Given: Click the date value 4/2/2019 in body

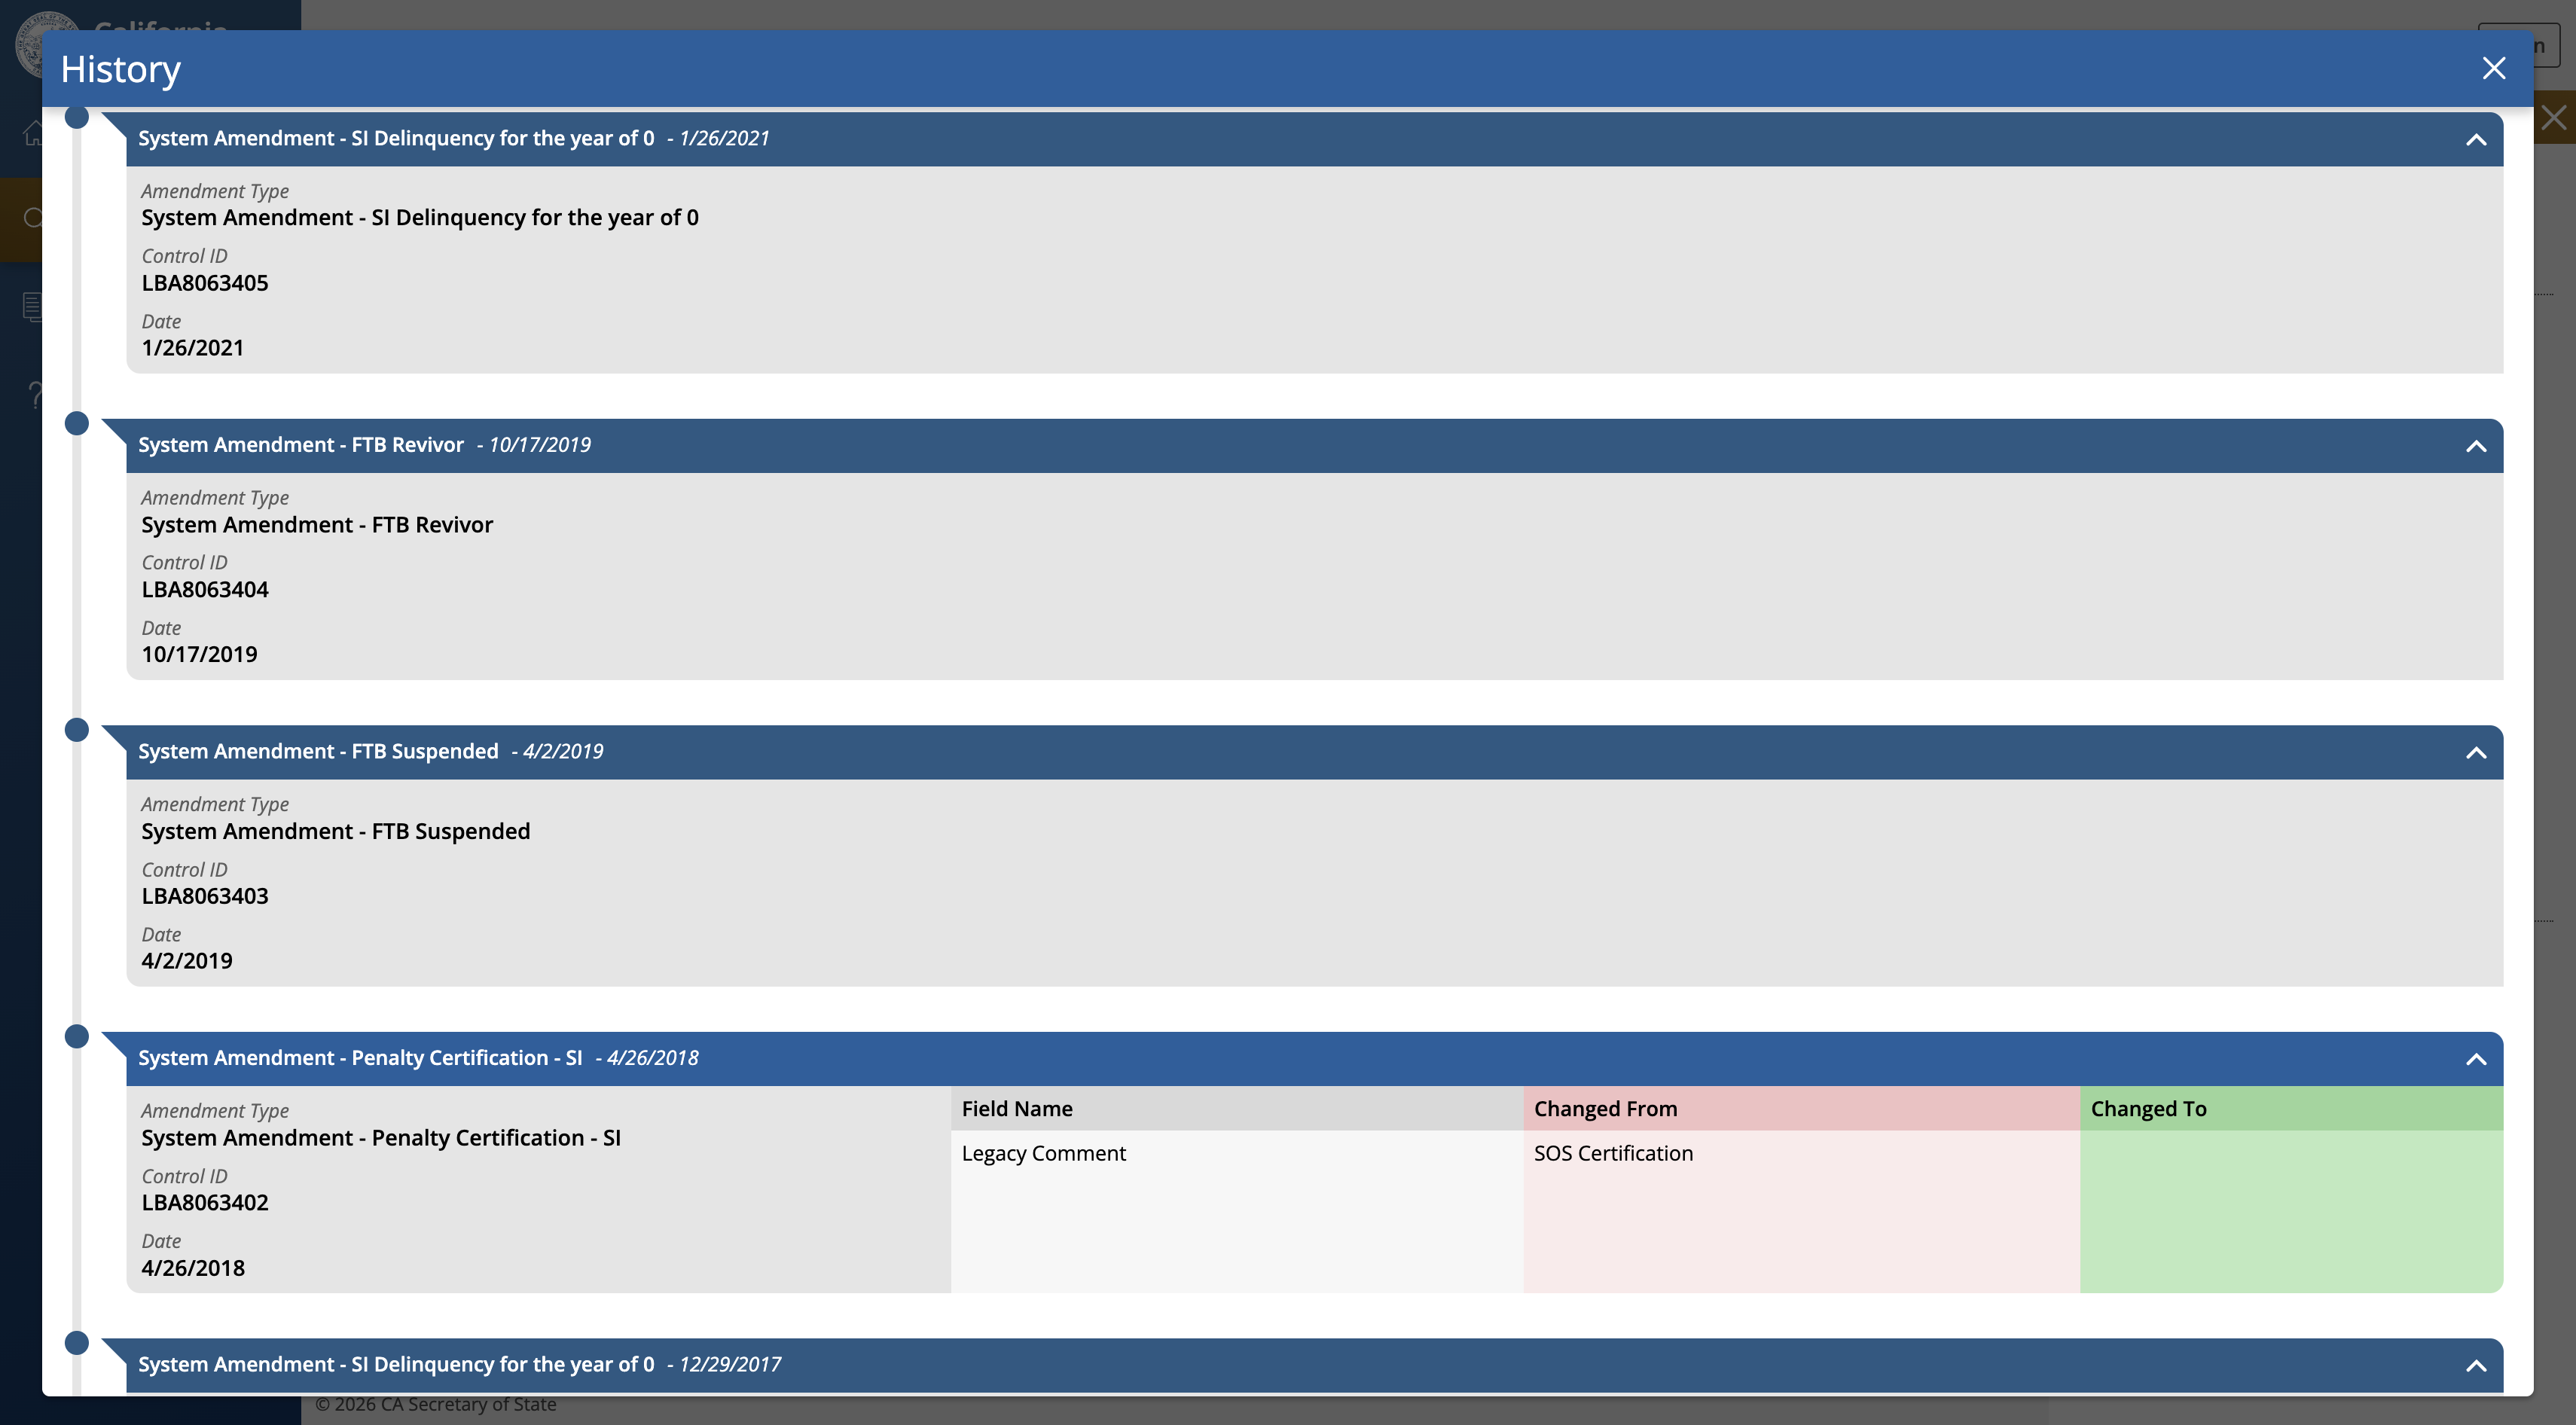Looking at the screenshot, I should pyautogui.click(x=186, y=961).
